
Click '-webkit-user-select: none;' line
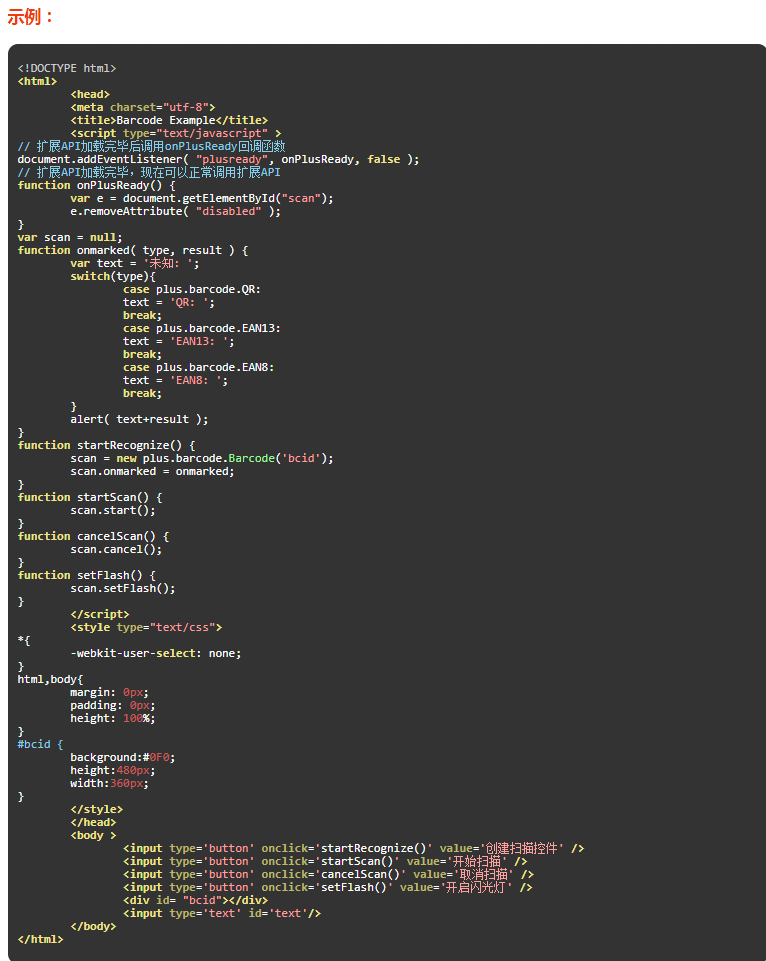click(156, 653)
